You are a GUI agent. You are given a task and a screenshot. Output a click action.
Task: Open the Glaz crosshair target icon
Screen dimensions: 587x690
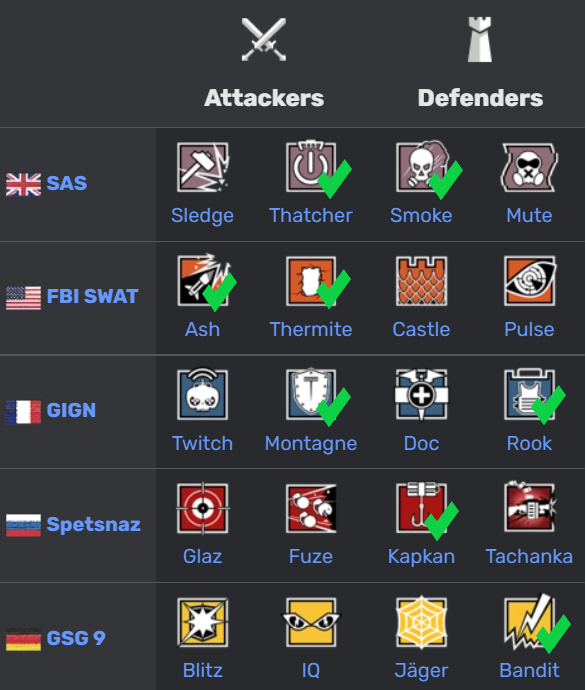pyautogui.click(x=202, y=509)
